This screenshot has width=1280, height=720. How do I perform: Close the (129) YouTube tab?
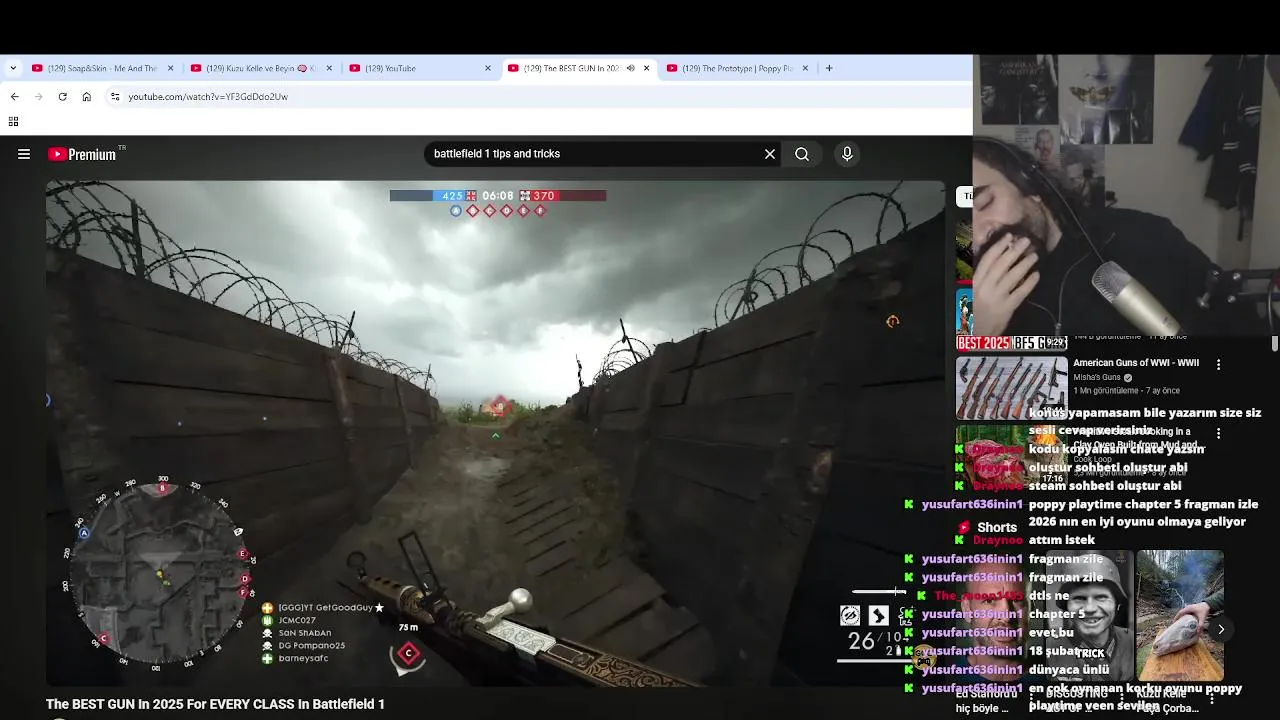pos(488,68)
